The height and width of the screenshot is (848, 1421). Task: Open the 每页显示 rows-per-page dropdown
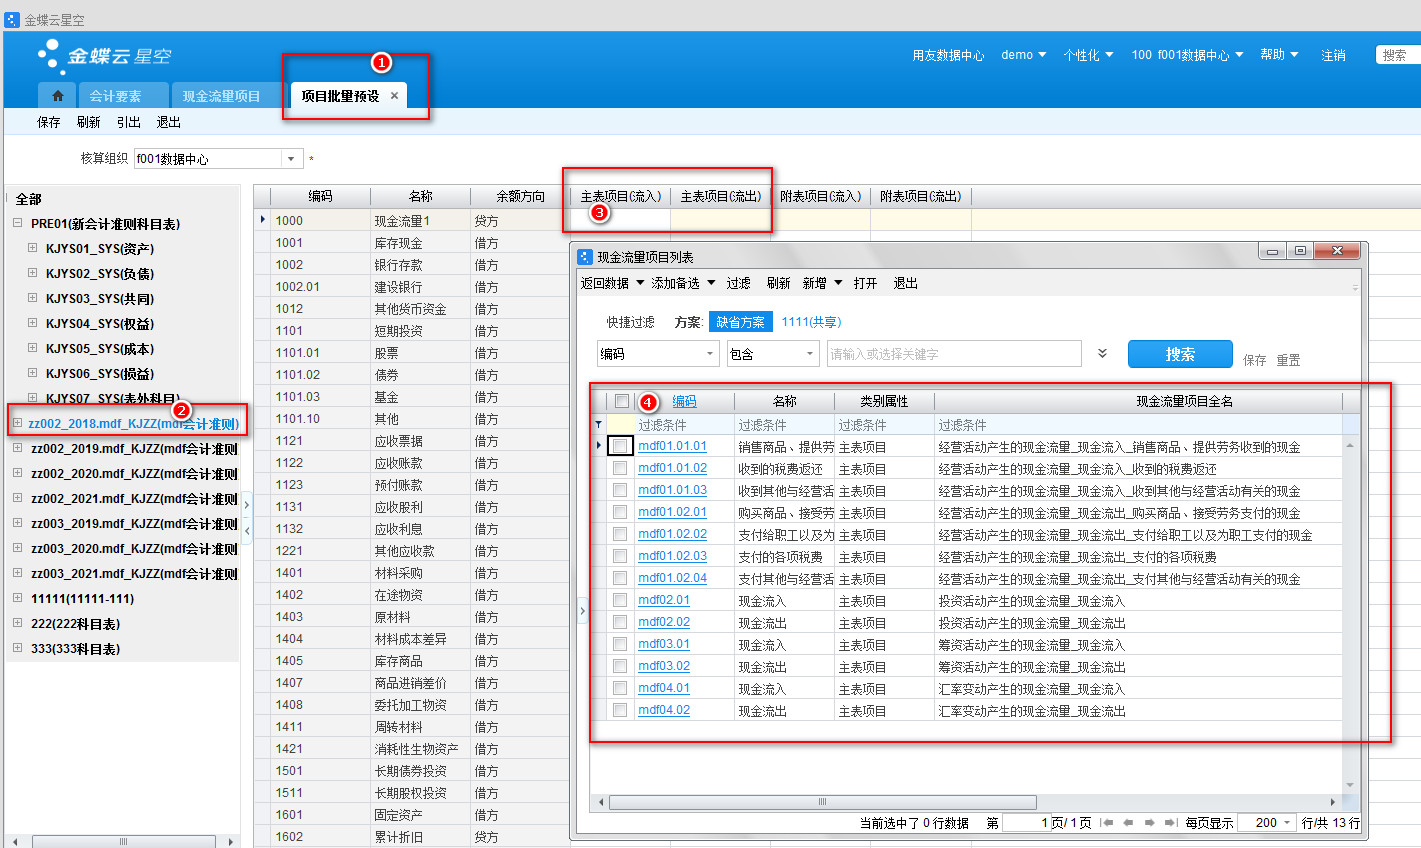click(x=1285, y=822)
